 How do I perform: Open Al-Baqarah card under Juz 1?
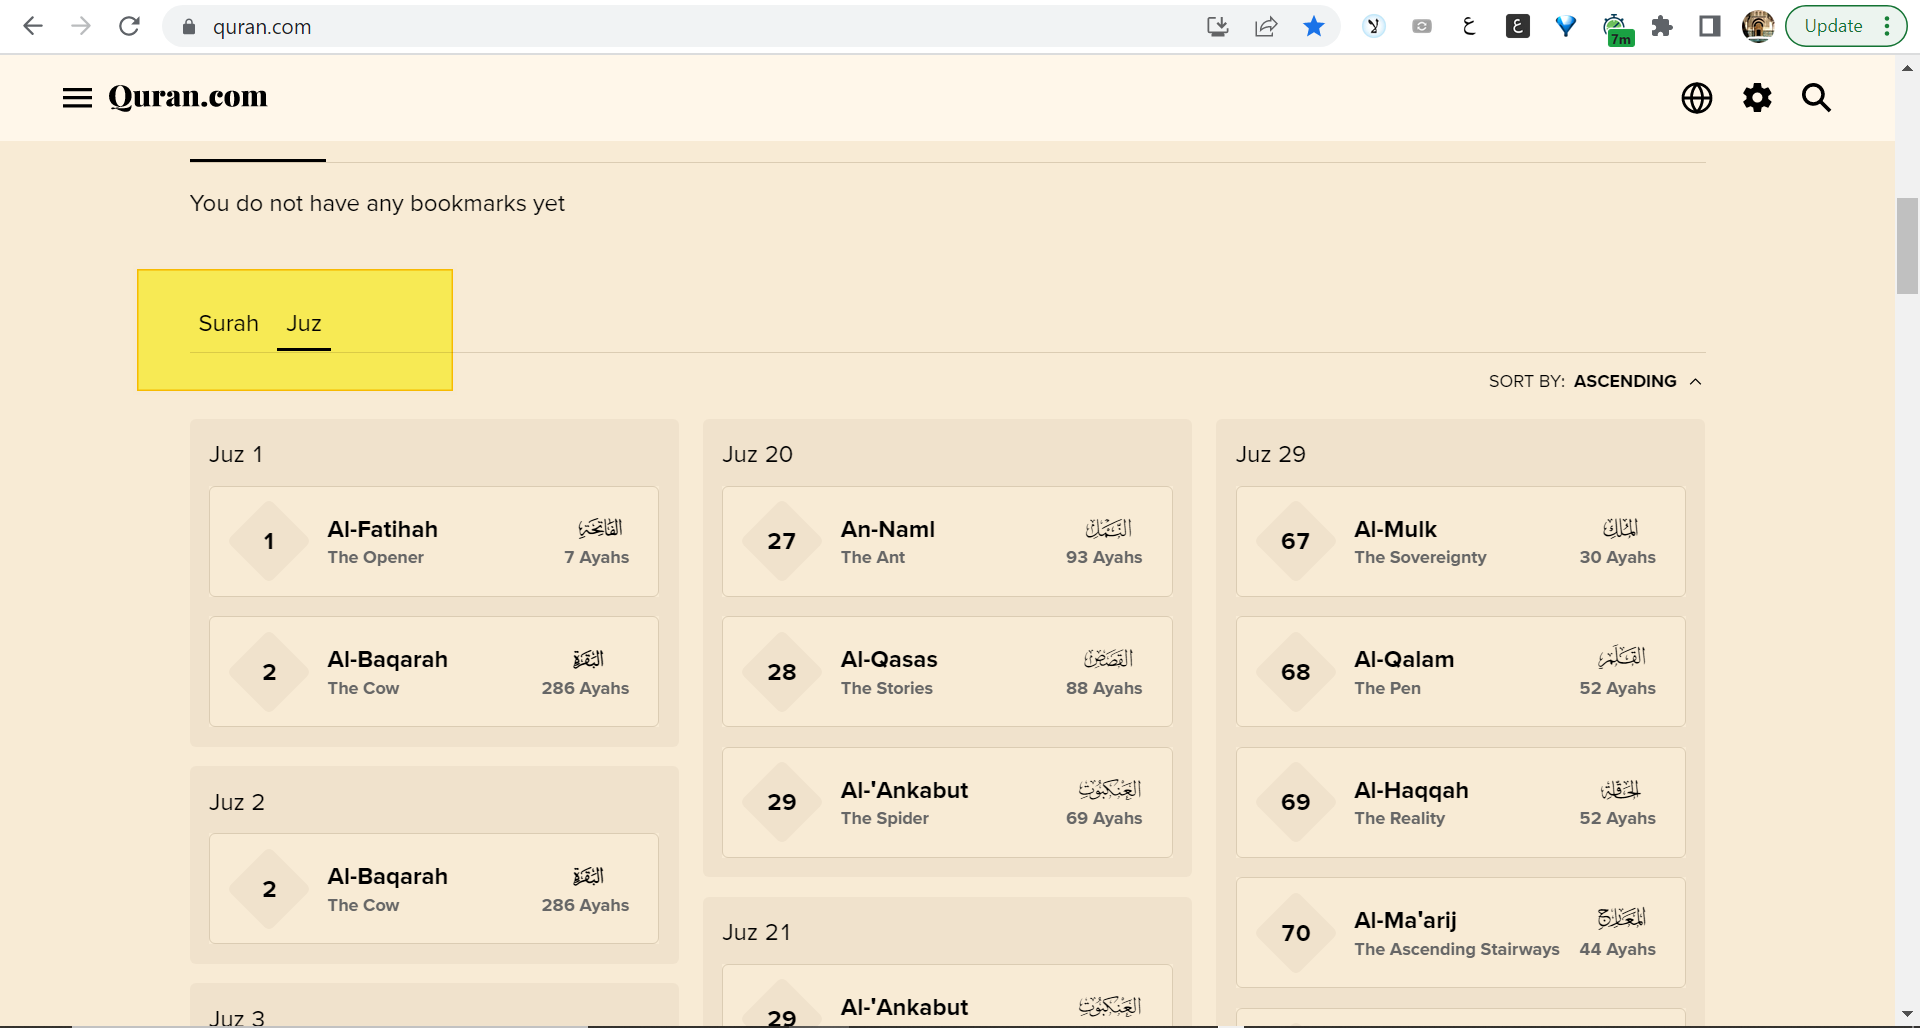[434, 672]
